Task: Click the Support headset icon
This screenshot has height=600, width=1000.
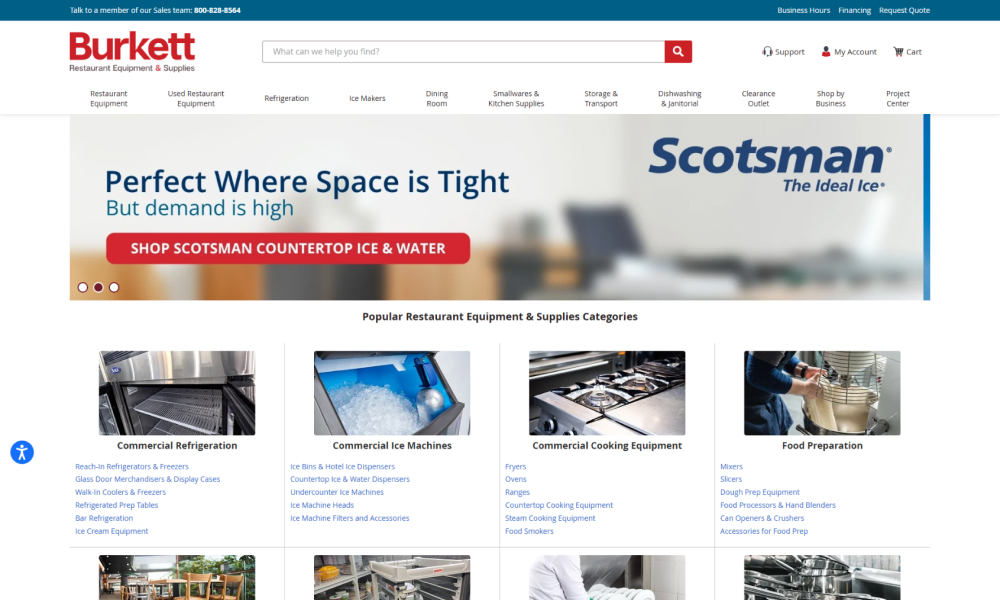Action: [767, 52]
